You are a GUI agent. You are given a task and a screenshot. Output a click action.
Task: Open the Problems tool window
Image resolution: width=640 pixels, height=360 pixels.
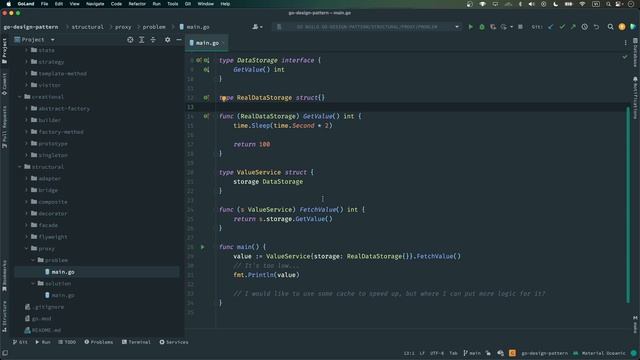pos(99,342)
